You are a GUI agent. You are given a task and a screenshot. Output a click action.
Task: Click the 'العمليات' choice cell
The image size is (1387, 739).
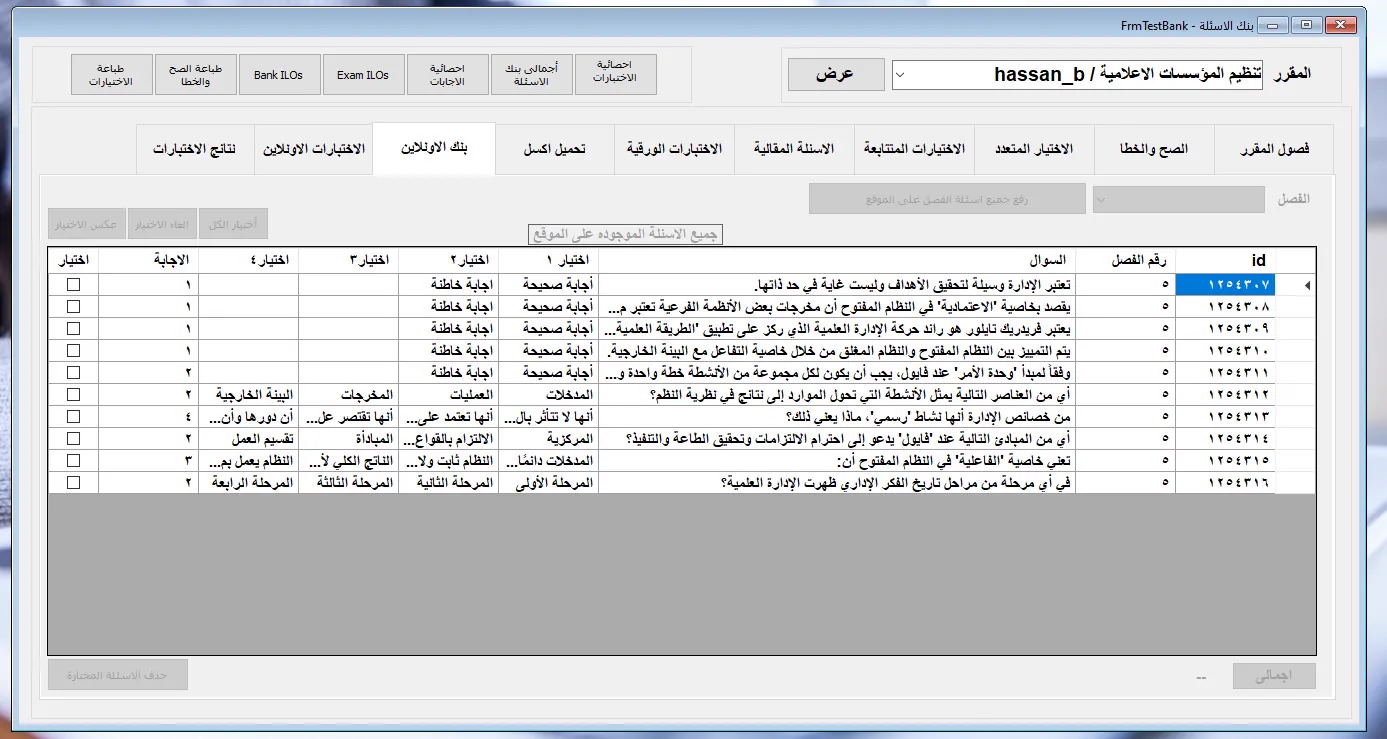pyautogui.click(x=447, y=394)
